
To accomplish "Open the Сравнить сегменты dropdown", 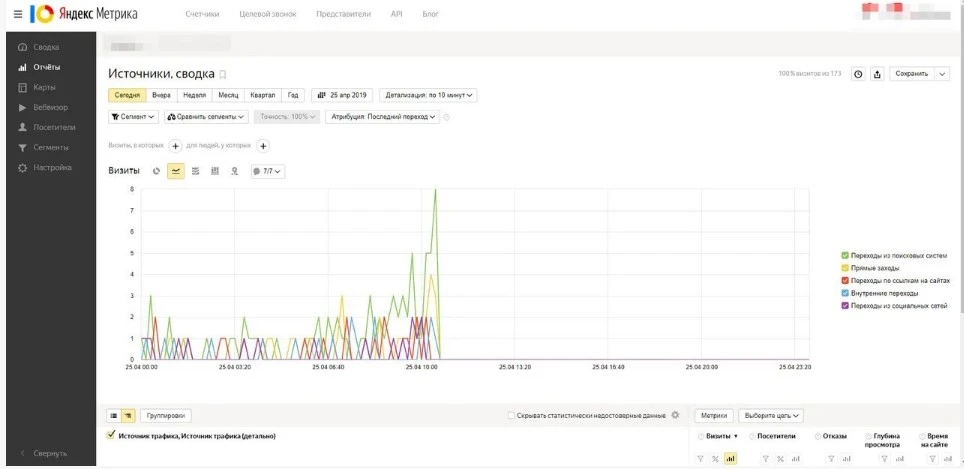I will point(206,116).
